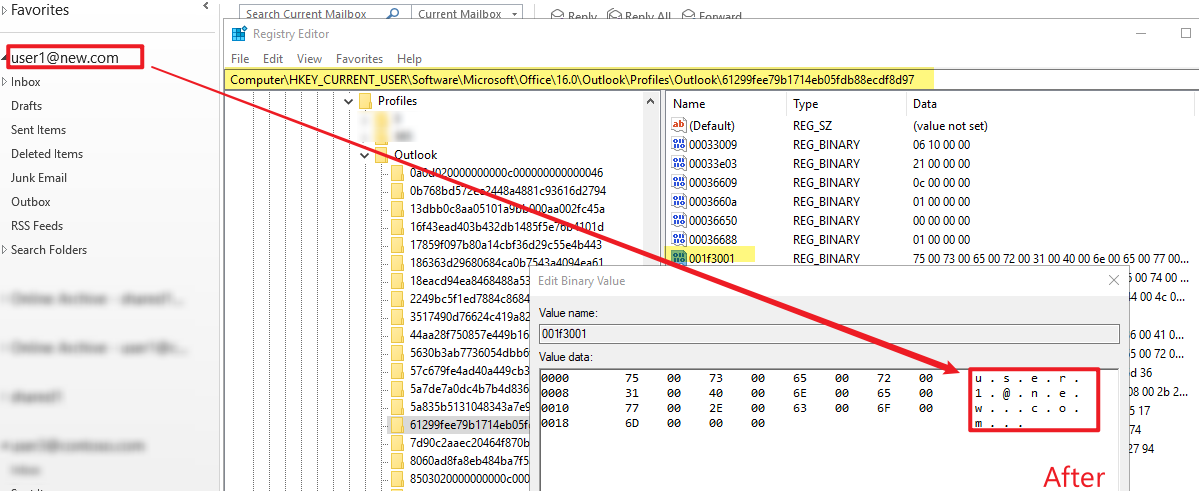Viewport: 1199px width, 491px height.
Task: Click folder icon of key 2249bc5f1ed7884c8684
Action: point(397,299)
